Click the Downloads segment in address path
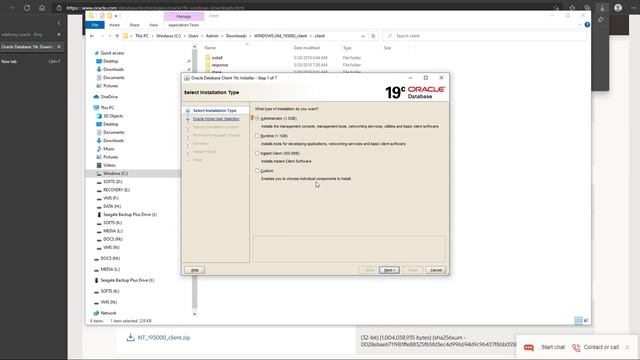The height and width of the screenshot is (360, 640). point(236,36)
